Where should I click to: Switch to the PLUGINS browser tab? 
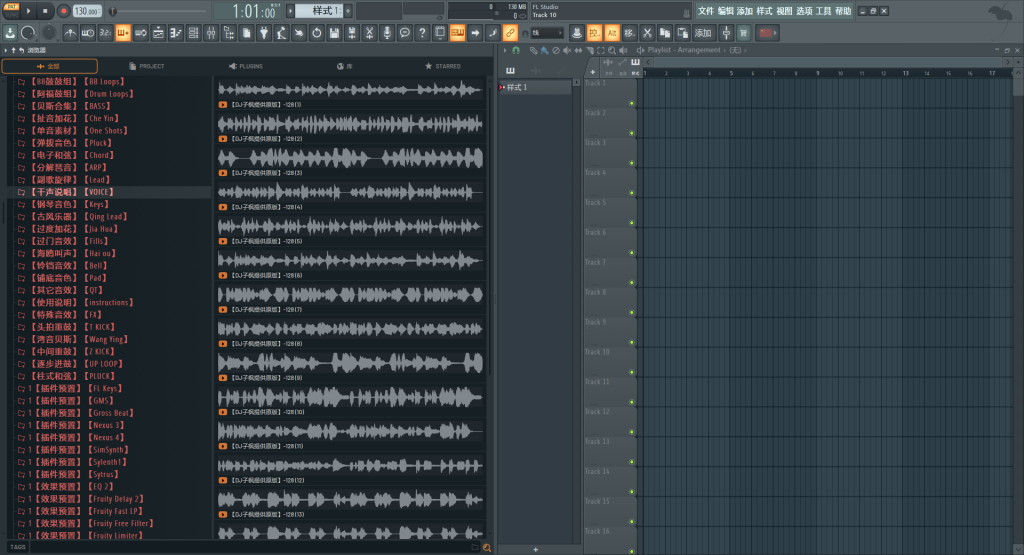pyautogui.click(x=246, y=66)
